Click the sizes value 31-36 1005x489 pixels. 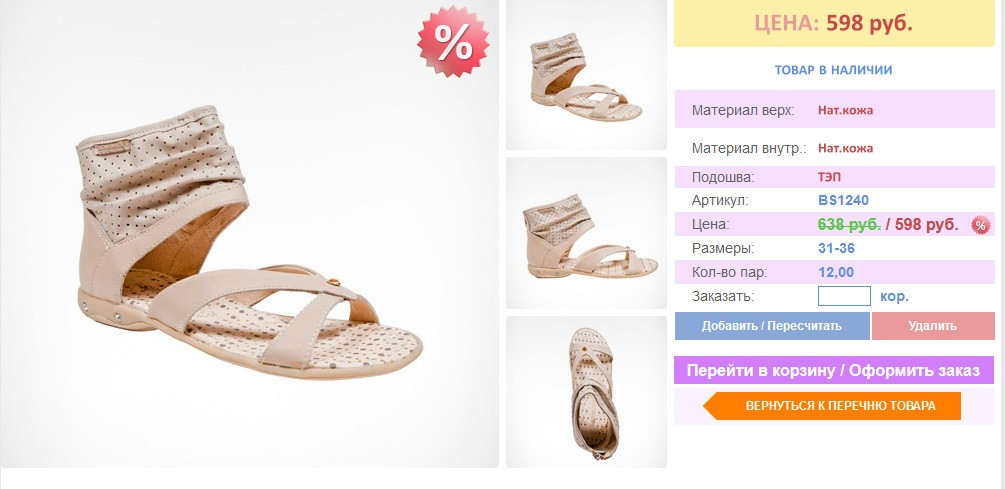836,248
